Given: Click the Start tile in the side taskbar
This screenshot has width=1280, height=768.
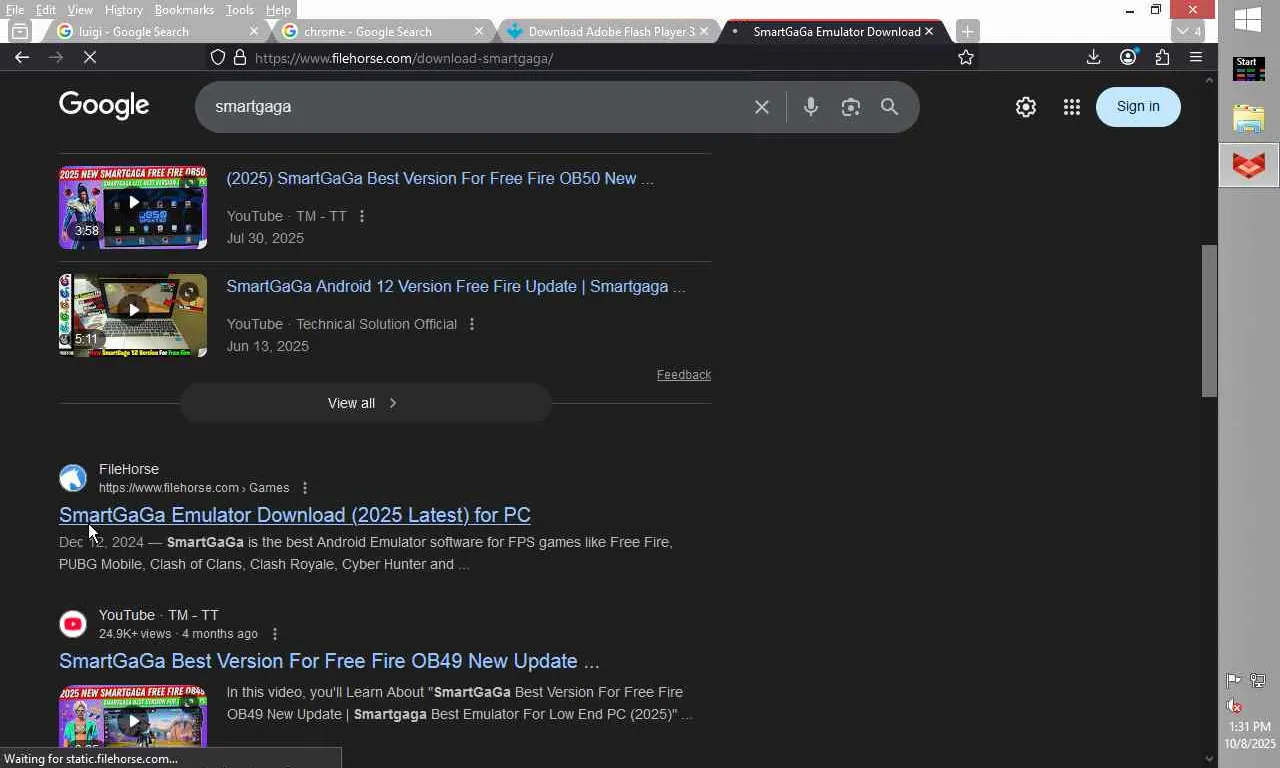Looking at the screenshot, I should [1248, 69].
